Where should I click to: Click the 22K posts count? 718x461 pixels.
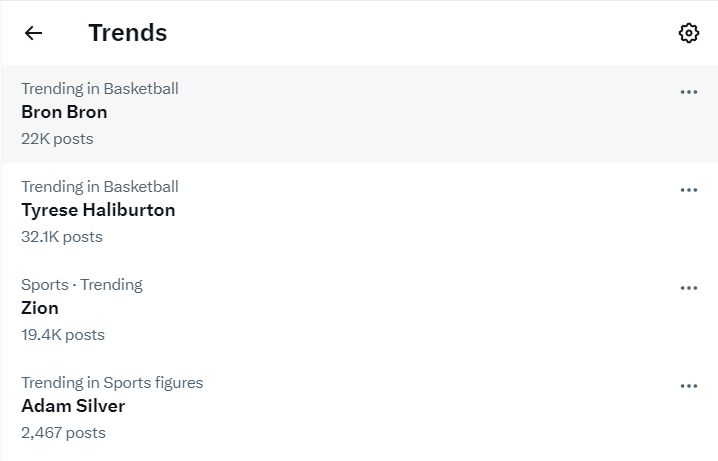tap(57, 139)
